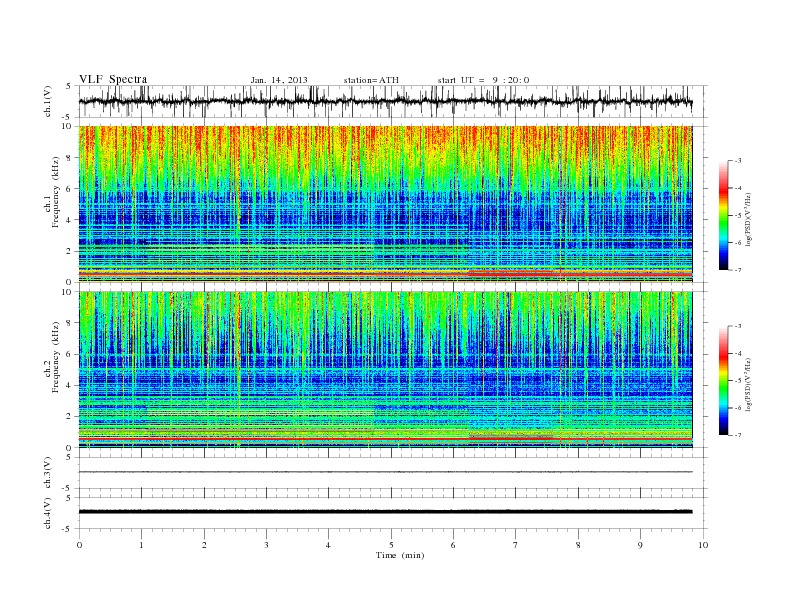Select the date text "Jan. 14, 2013"

tap(279, 80)
